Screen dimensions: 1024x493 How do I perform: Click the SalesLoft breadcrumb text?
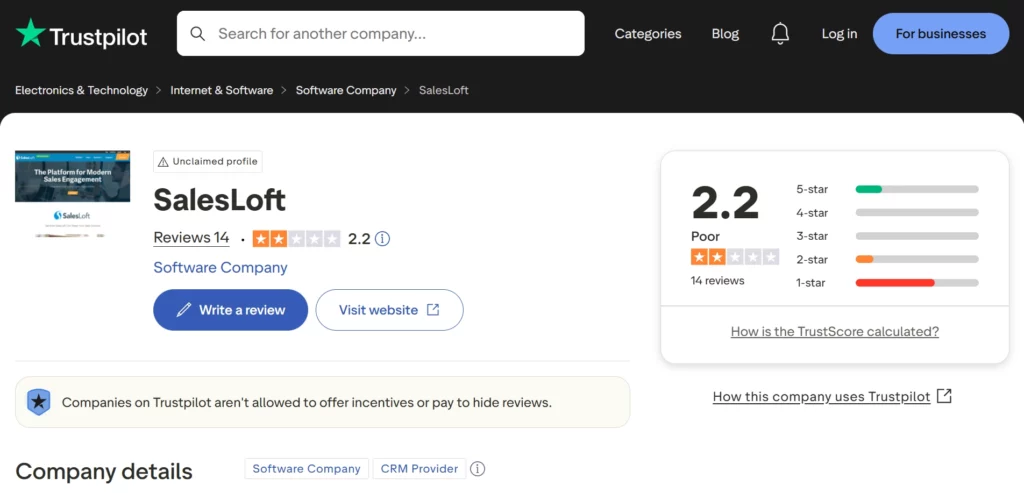pos(444,90)
